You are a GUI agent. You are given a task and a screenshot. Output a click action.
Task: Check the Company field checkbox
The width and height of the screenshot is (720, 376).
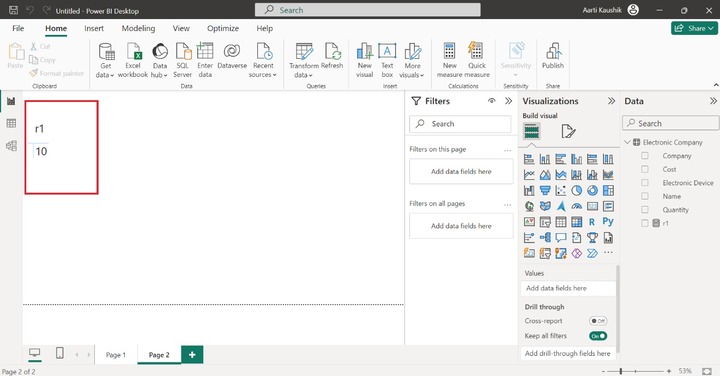point(645,156)
